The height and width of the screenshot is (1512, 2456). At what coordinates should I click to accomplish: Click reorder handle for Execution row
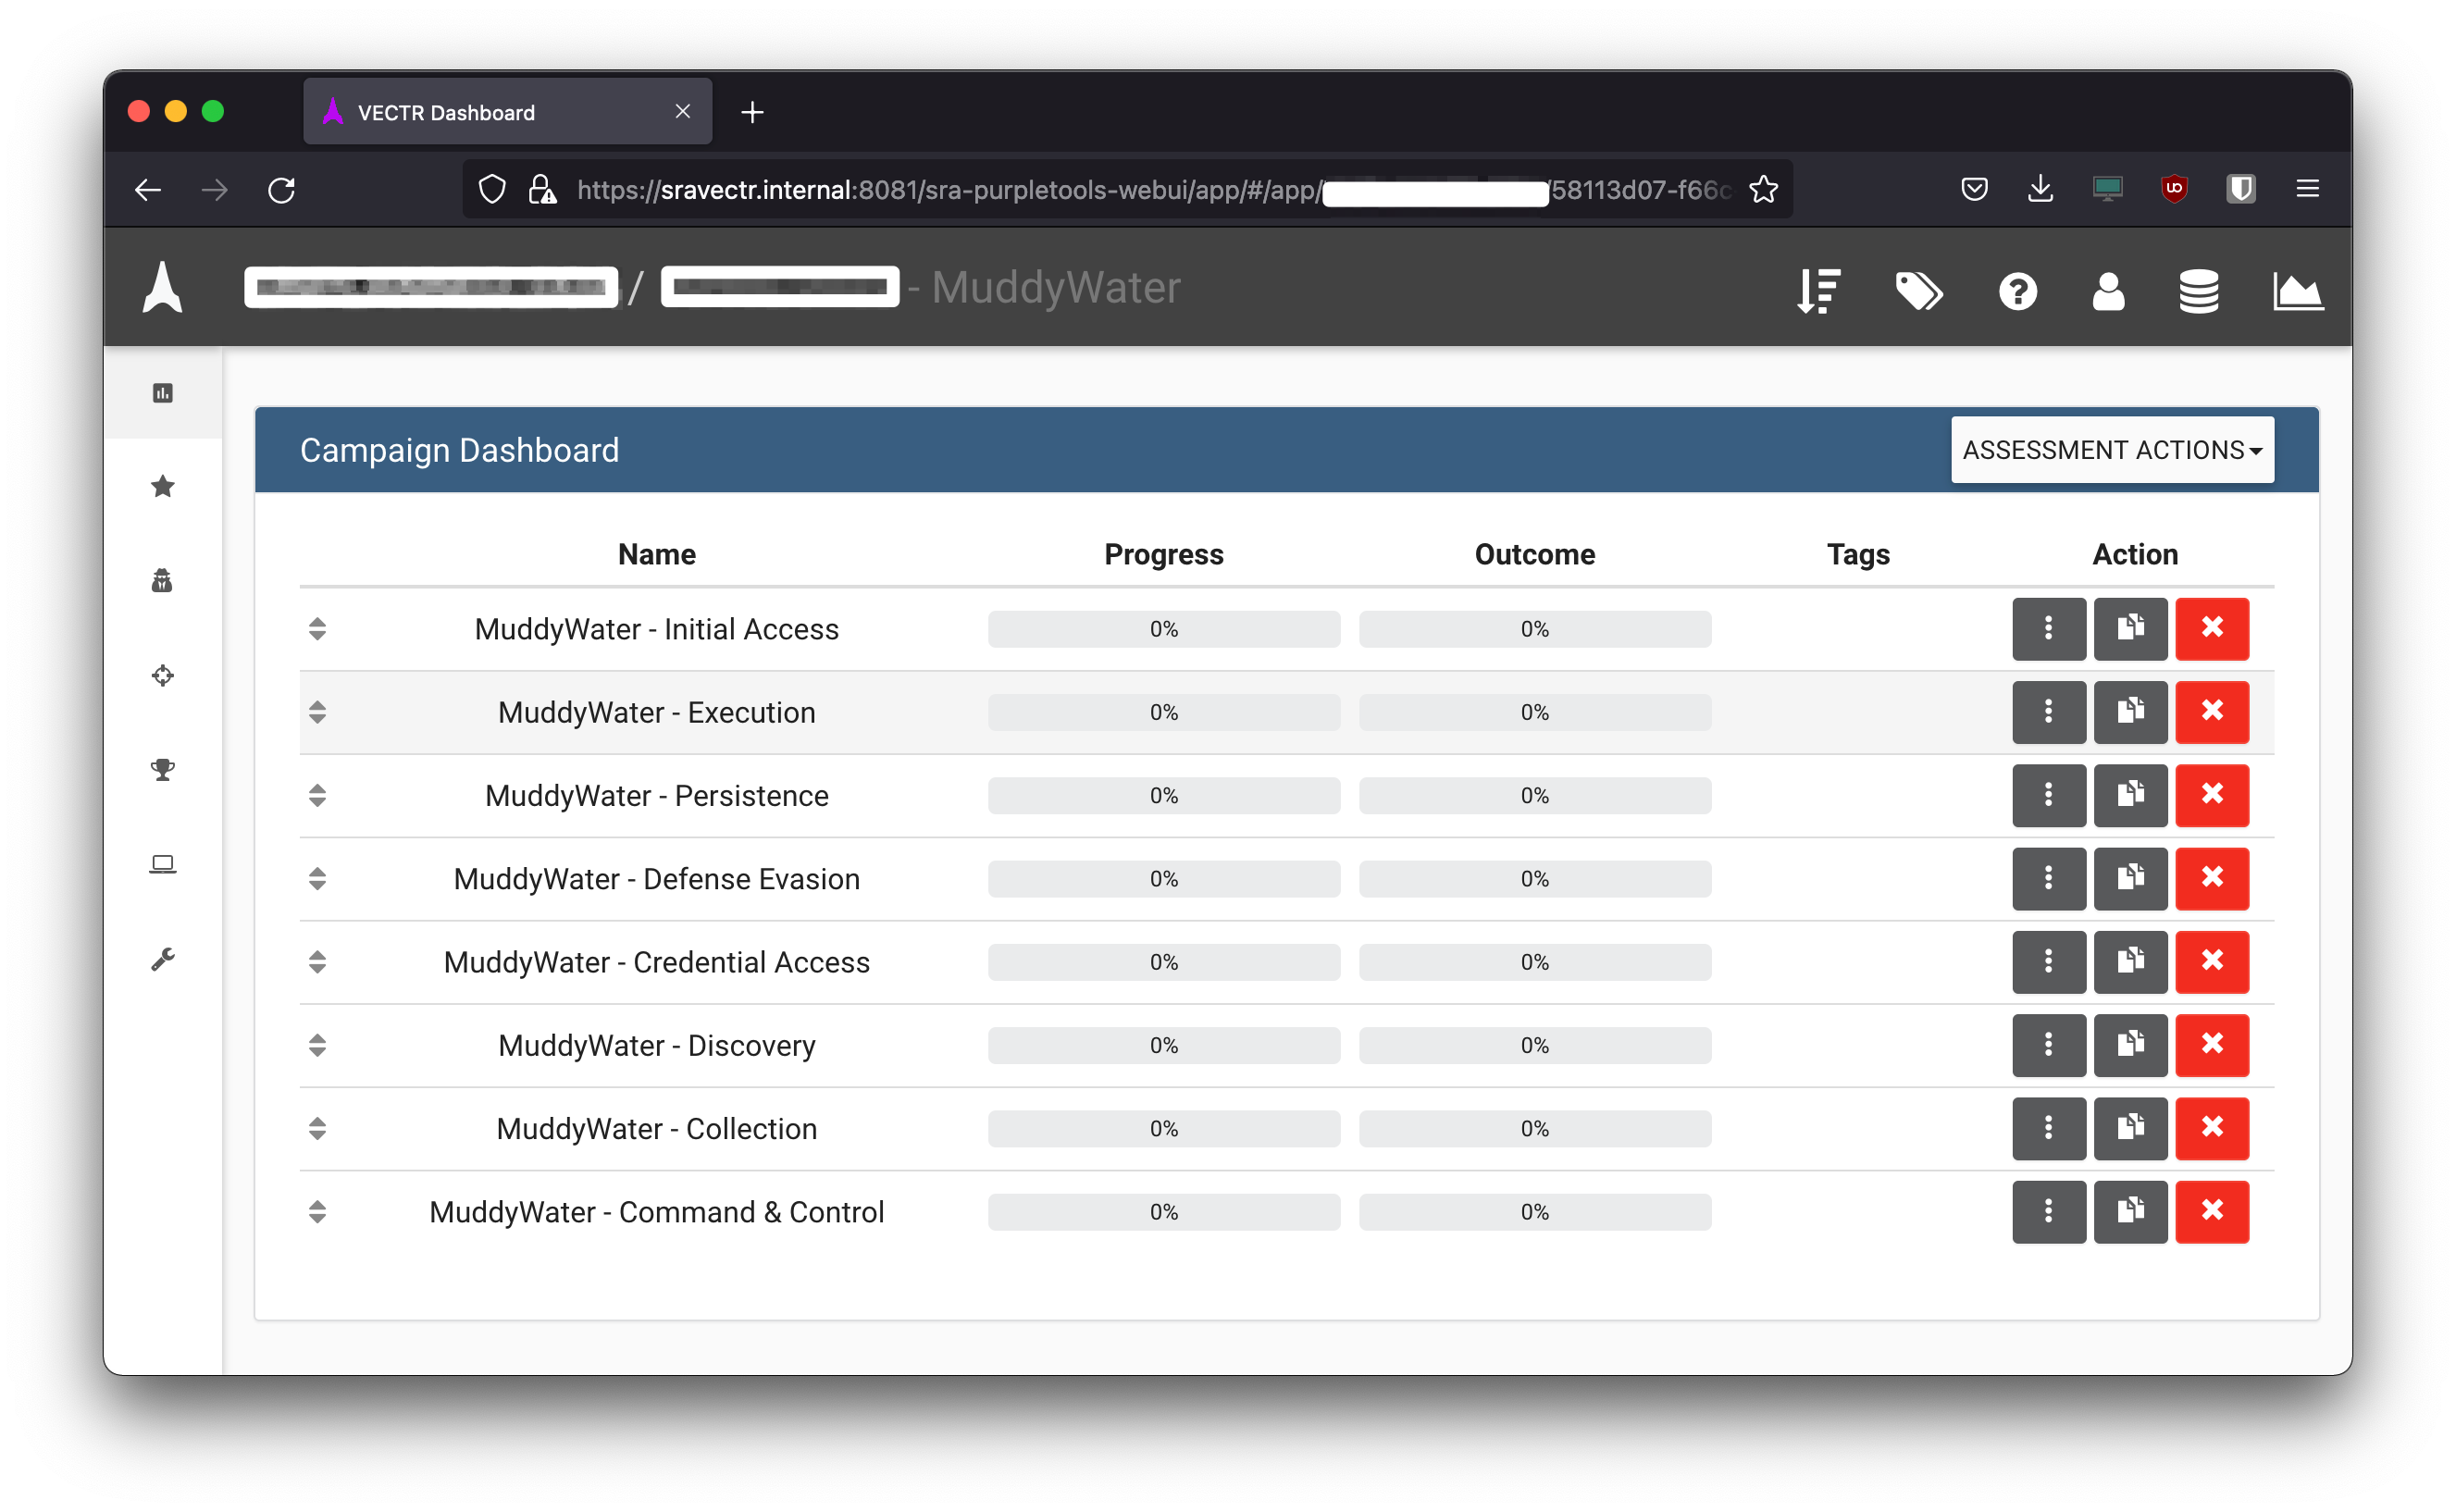point(317,711)
